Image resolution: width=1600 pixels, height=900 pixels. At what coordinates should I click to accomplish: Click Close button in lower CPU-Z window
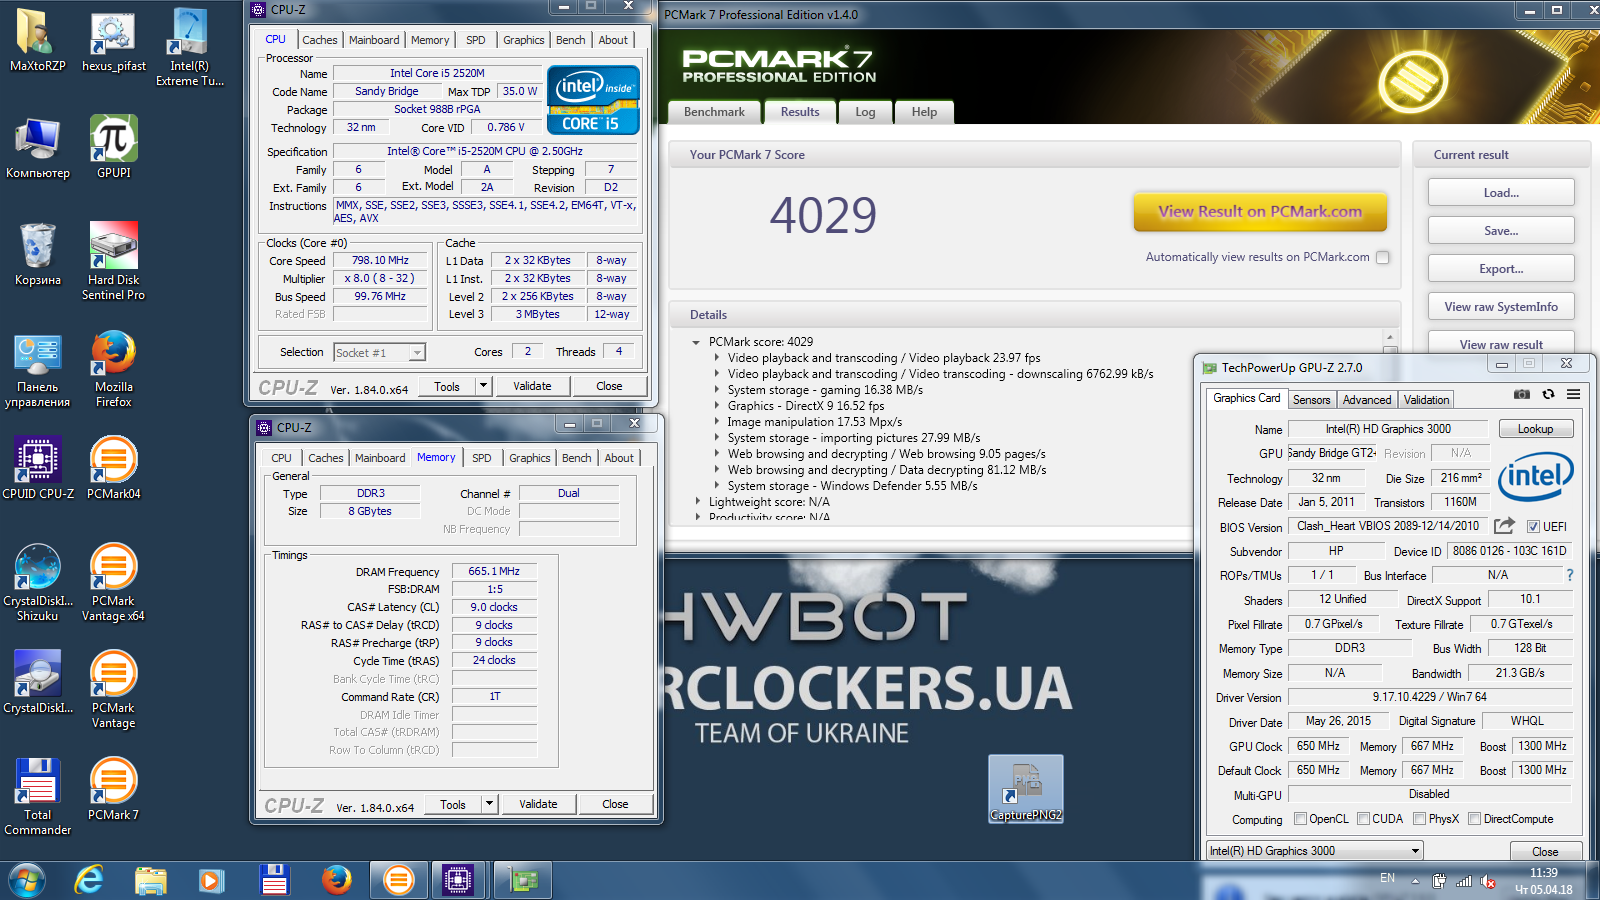[x=615, y=804]
